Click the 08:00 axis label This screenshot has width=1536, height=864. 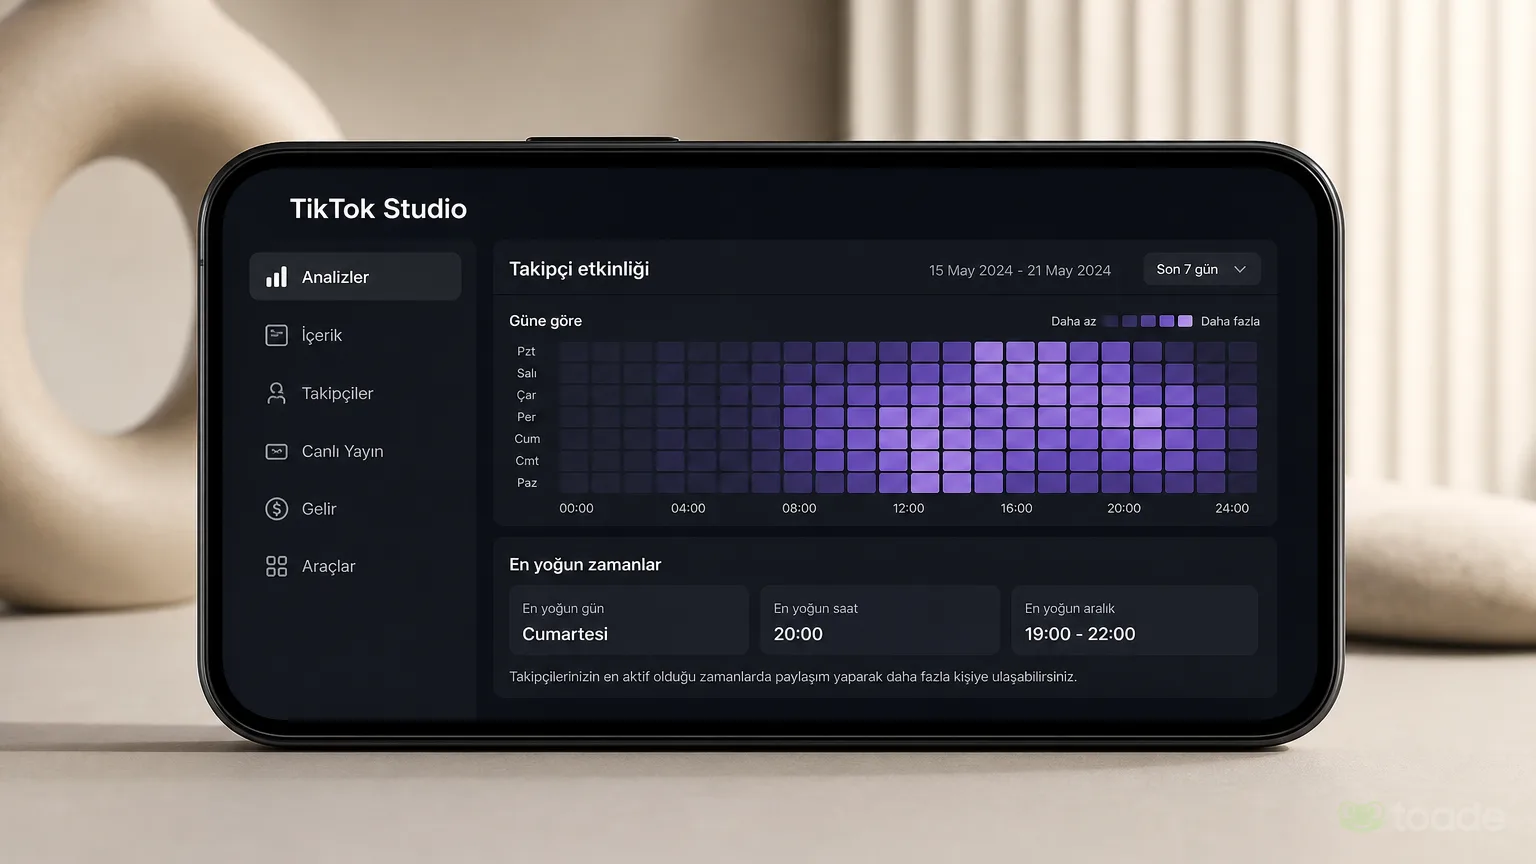(x=799, y=508)
